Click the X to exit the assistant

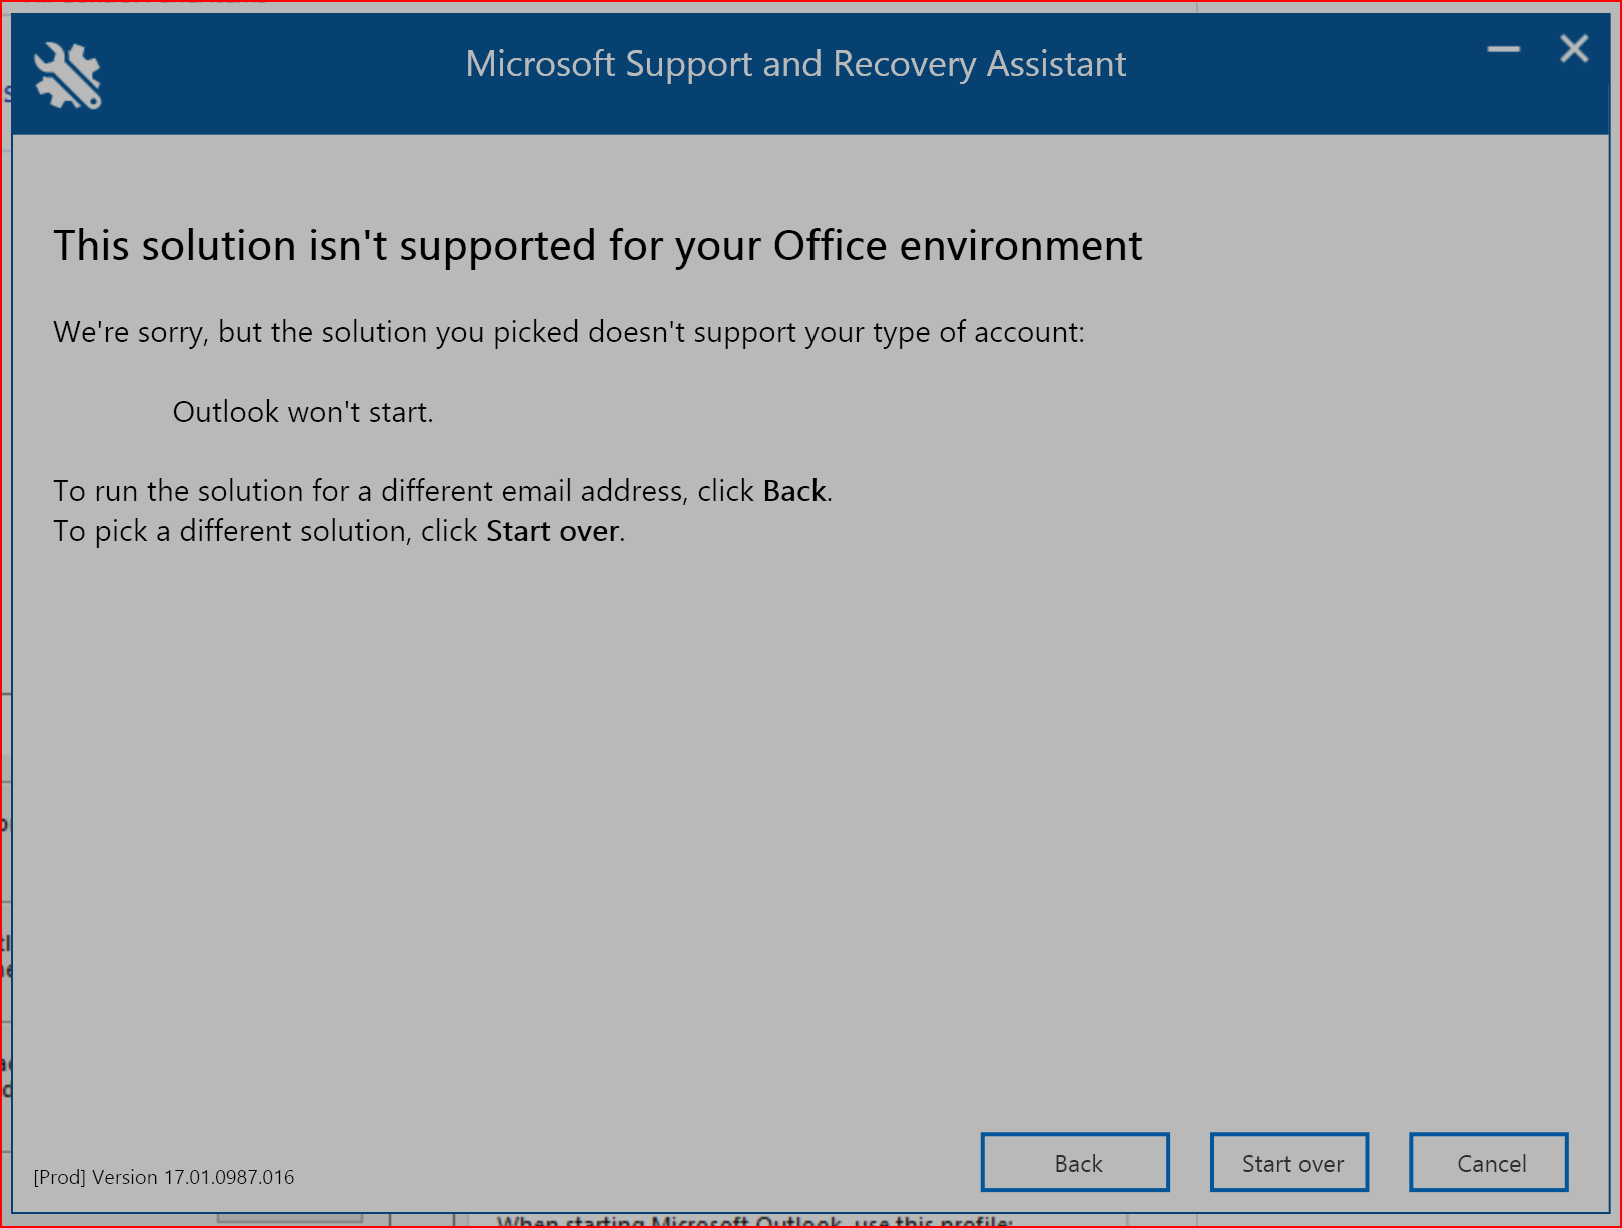point(1573,48)
